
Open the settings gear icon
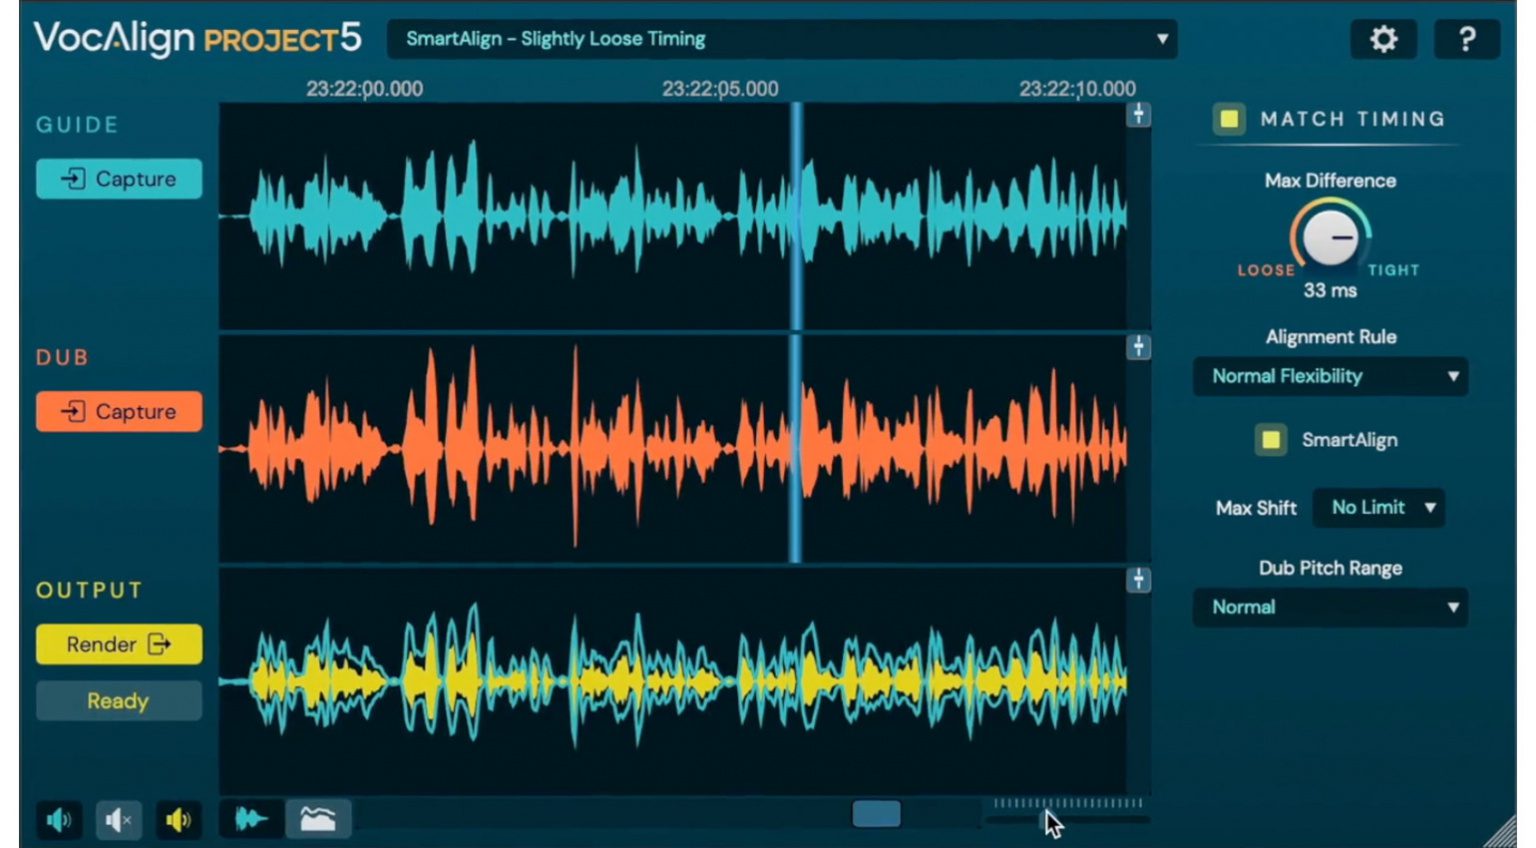[1383, 39]
